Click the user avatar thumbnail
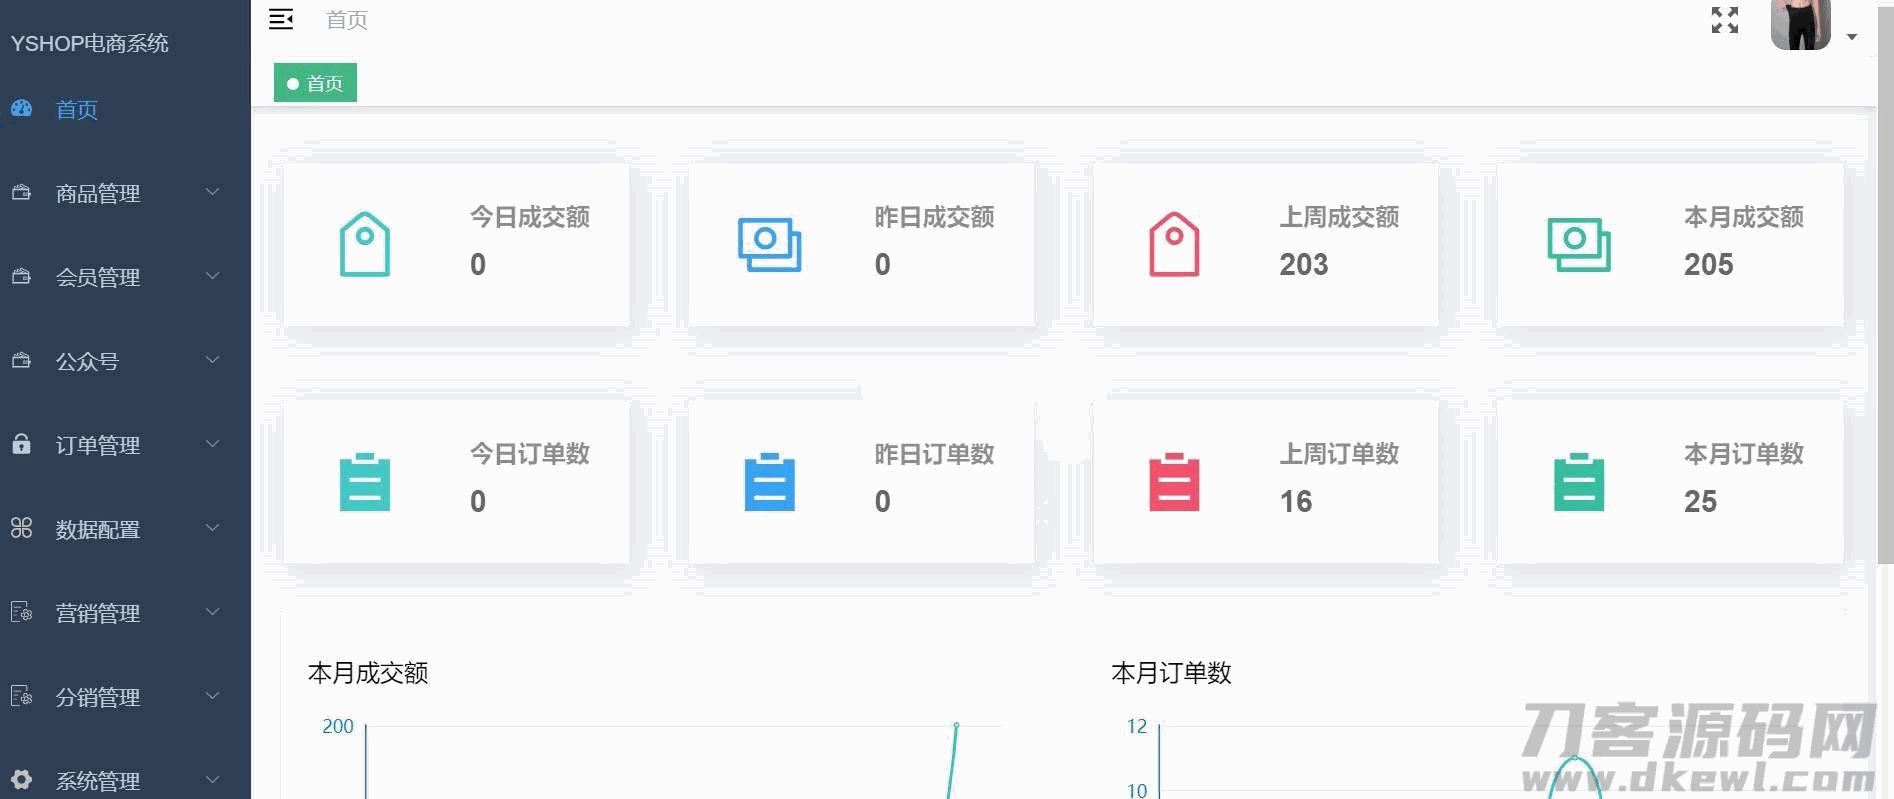 coord(1800,24)
